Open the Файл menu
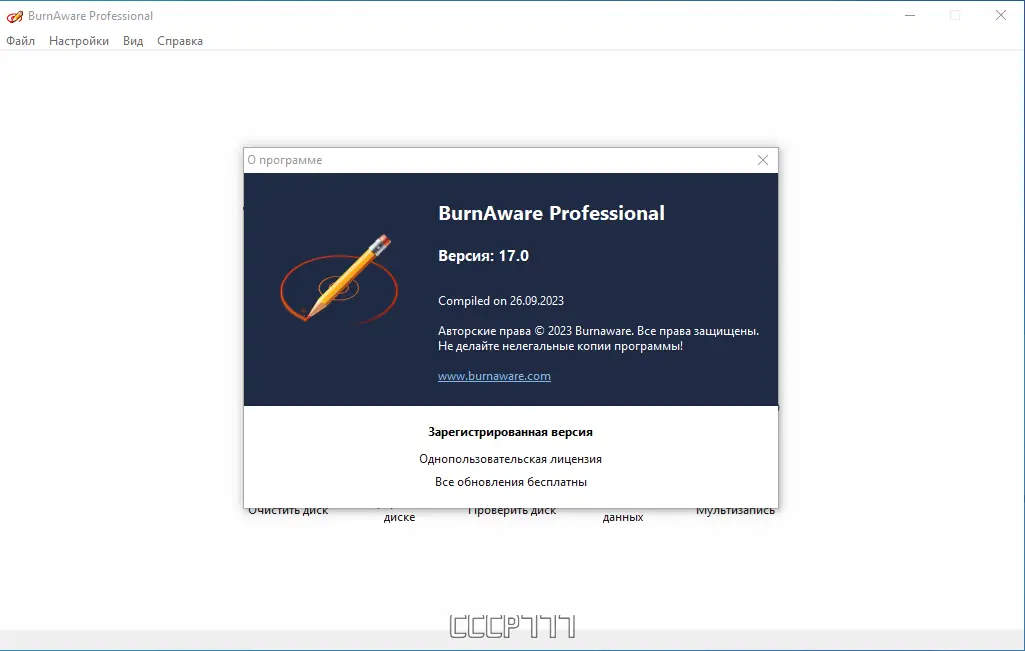 click(20, 41)
